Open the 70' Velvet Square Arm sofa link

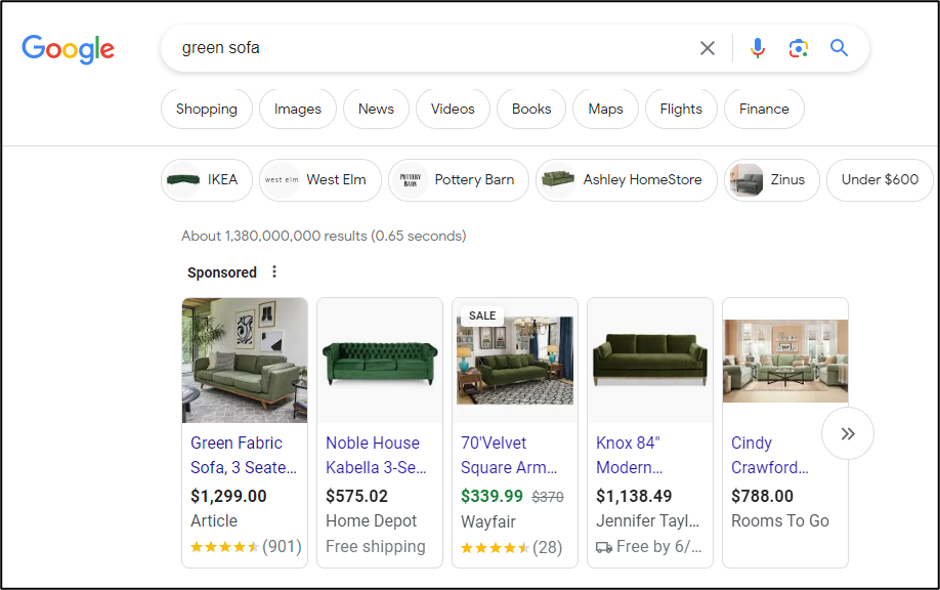(509, 455)
